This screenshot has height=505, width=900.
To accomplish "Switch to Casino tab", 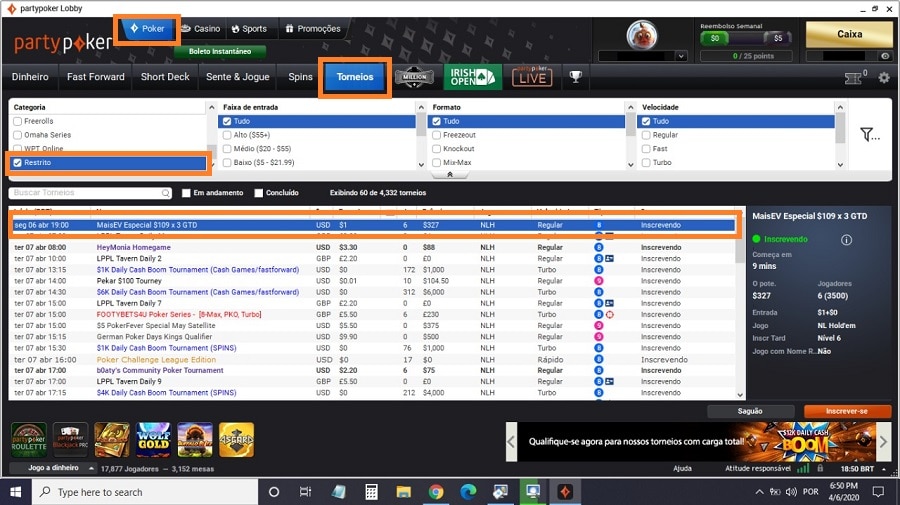I will point(201,29).
